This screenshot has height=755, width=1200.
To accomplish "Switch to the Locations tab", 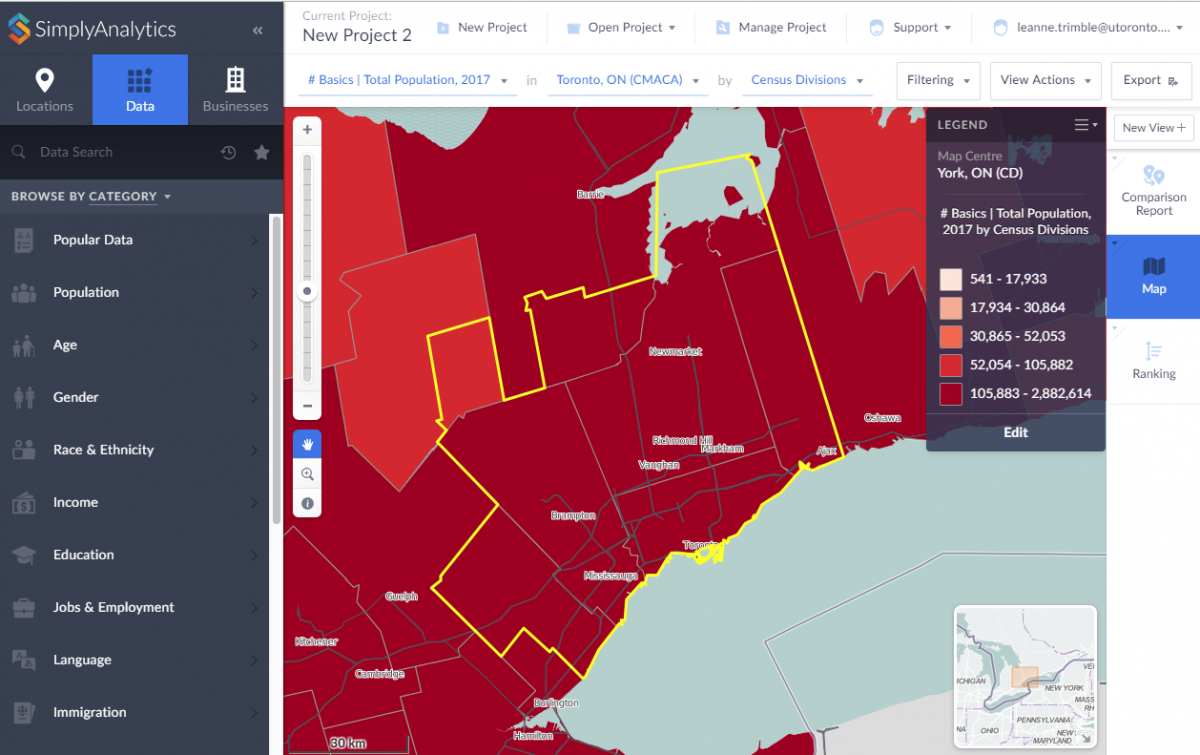I will coord(45,90).
